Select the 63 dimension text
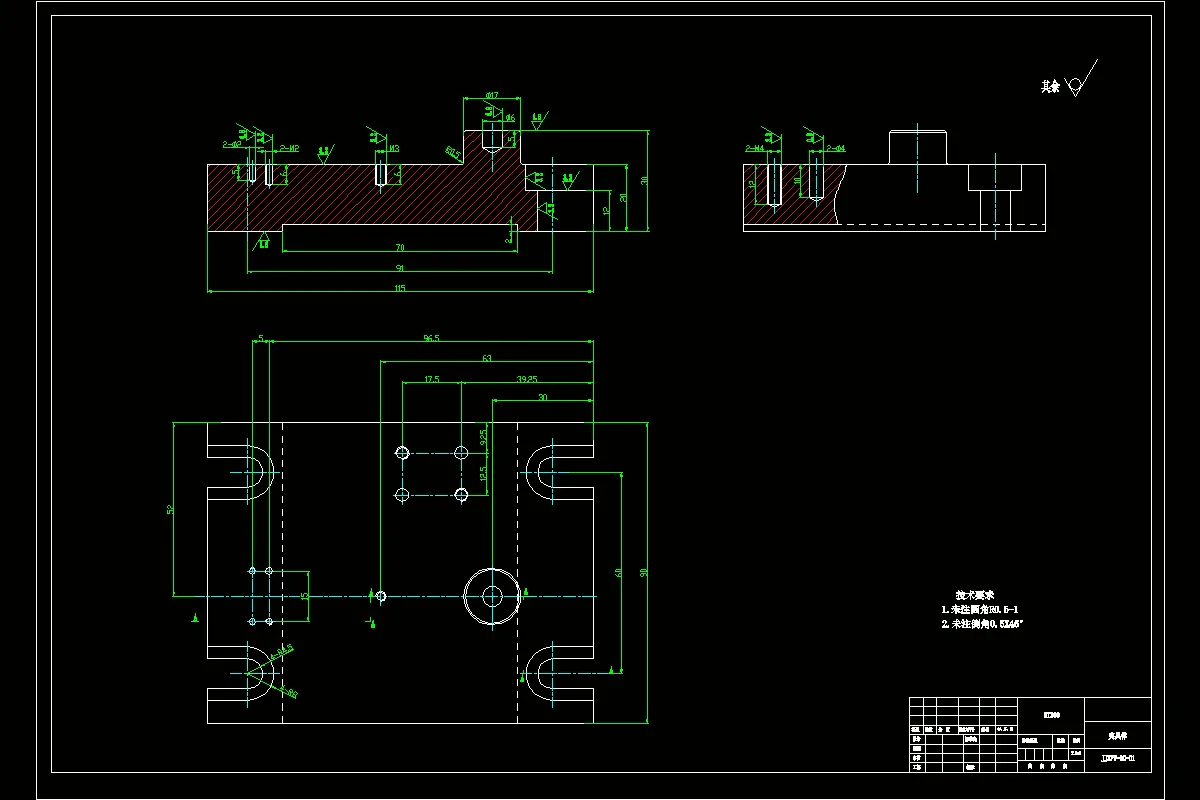This screenshot has height=800, width=1200. click(x=487, y=358)
